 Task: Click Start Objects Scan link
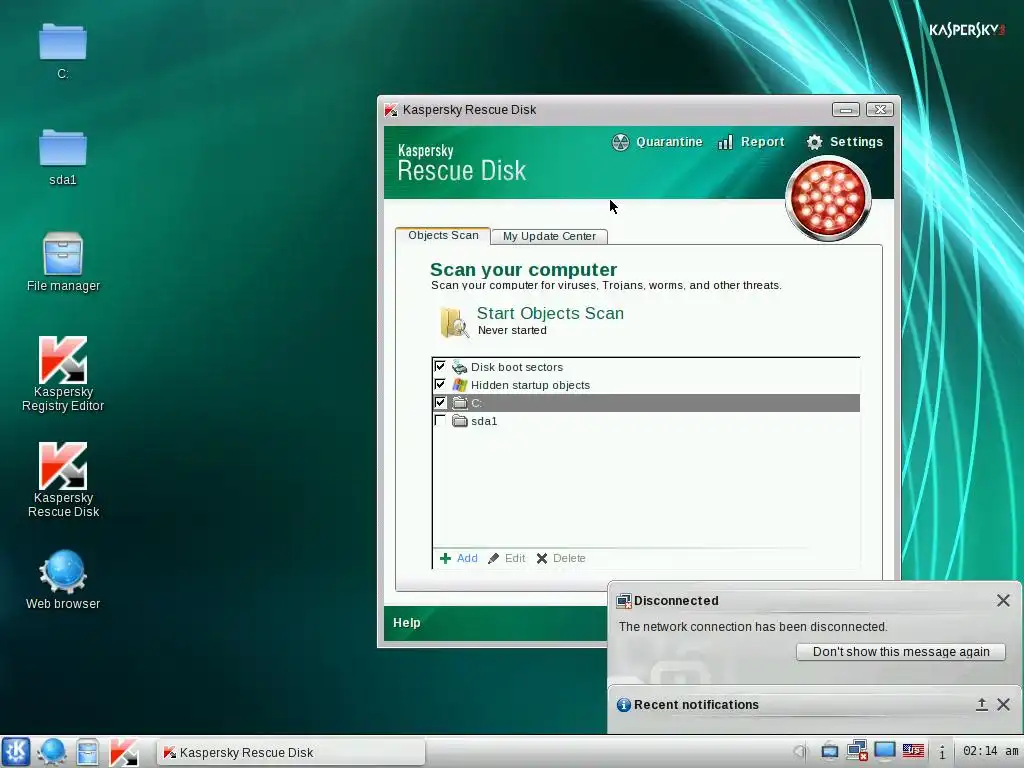(x=550, y=313)
